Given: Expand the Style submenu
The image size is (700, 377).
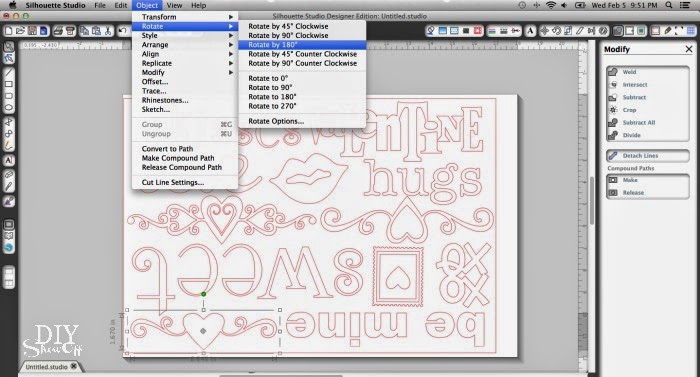Looking at the screenshot, I should tap(185, 35).
